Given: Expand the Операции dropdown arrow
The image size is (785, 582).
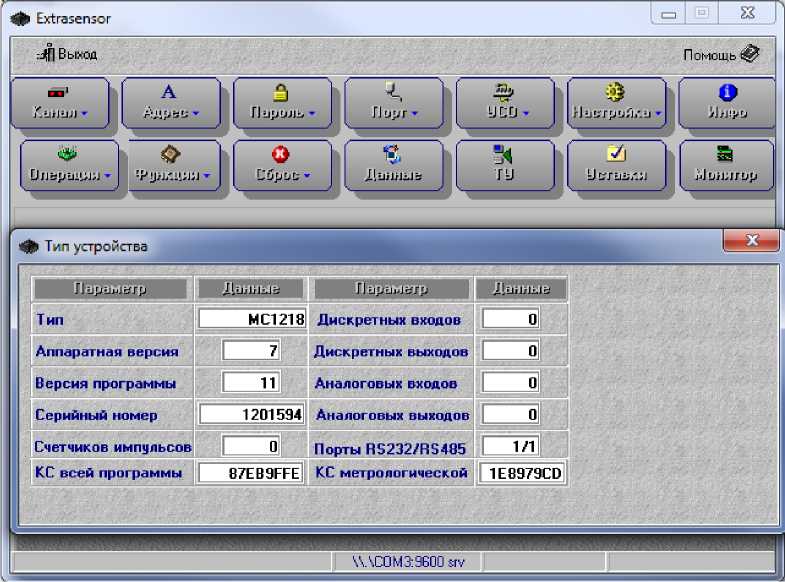Looking at the screenshot, I should pyautogui.click(x=107, y=175).
